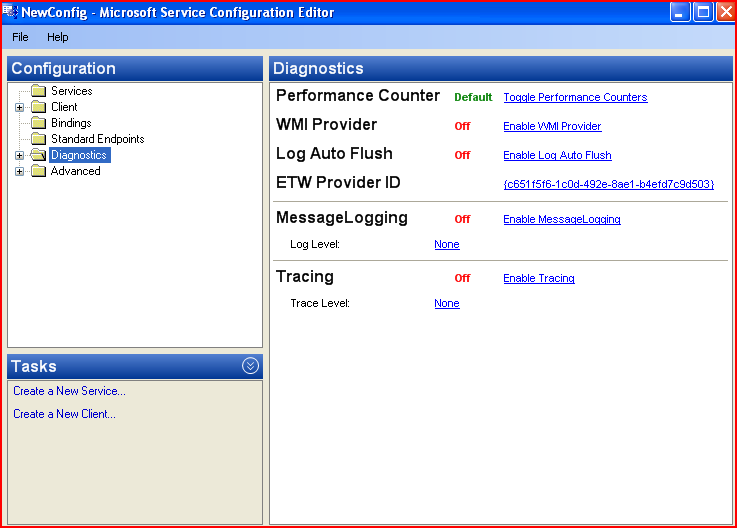Click the Trace Level None link

(x=447, y=303)
